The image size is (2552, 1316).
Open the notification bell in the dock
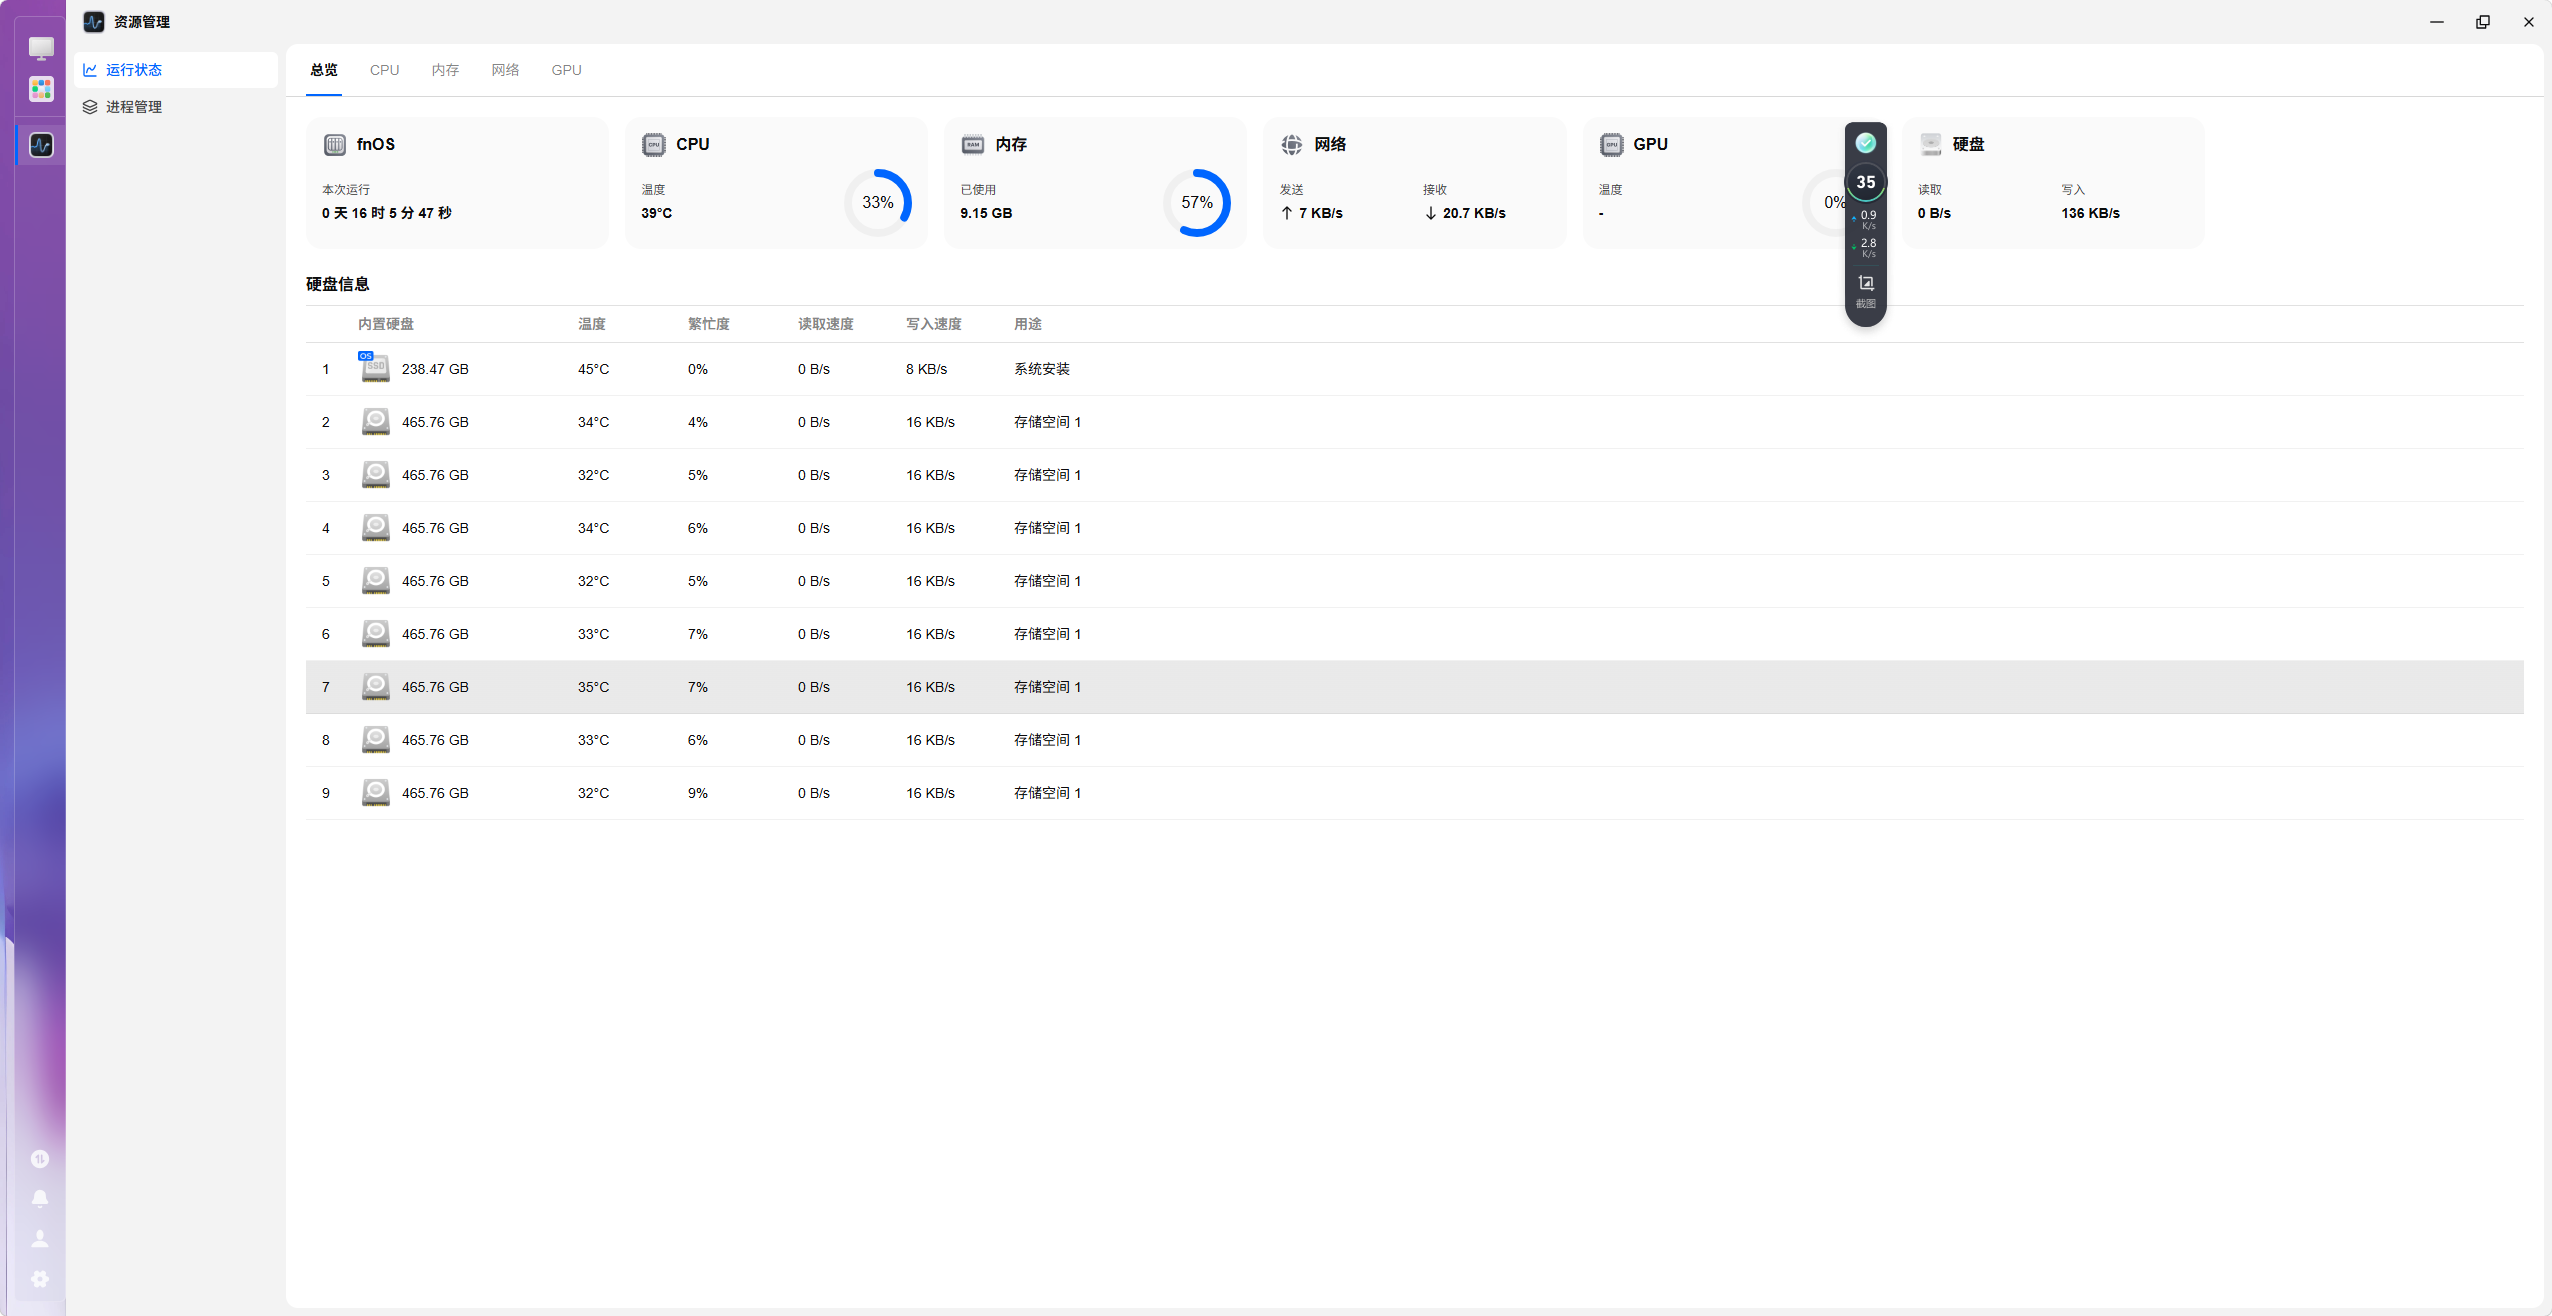(x=40, y=1198)
